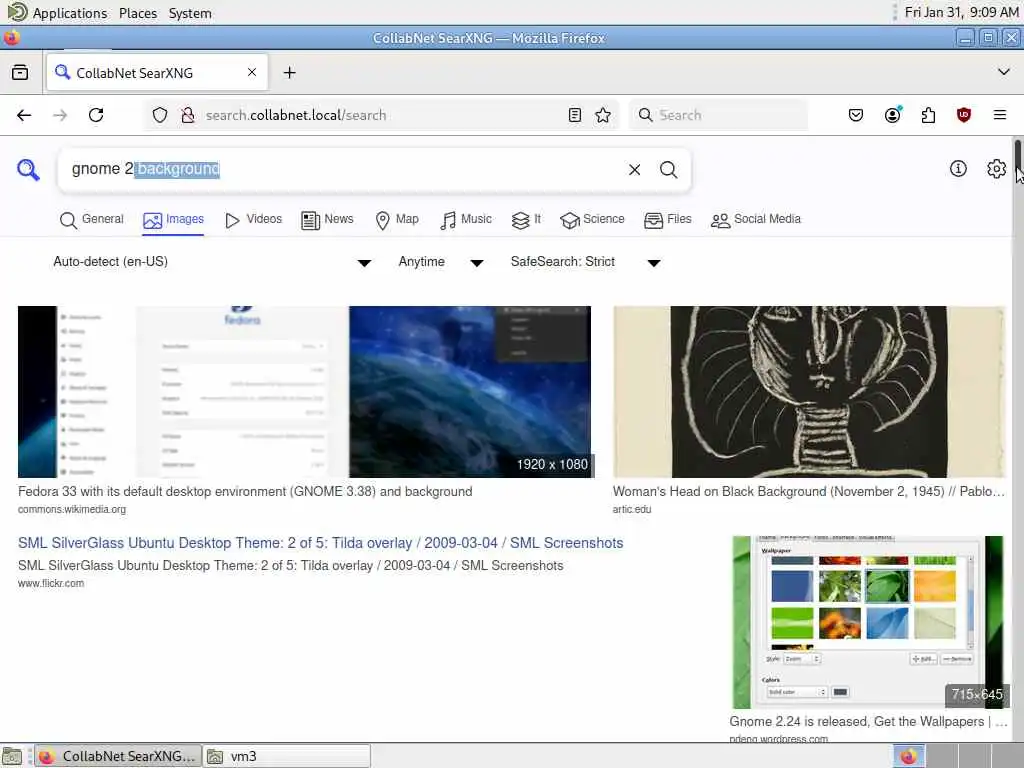
Task: Open a new tab with plus
Action: point(289,72)
